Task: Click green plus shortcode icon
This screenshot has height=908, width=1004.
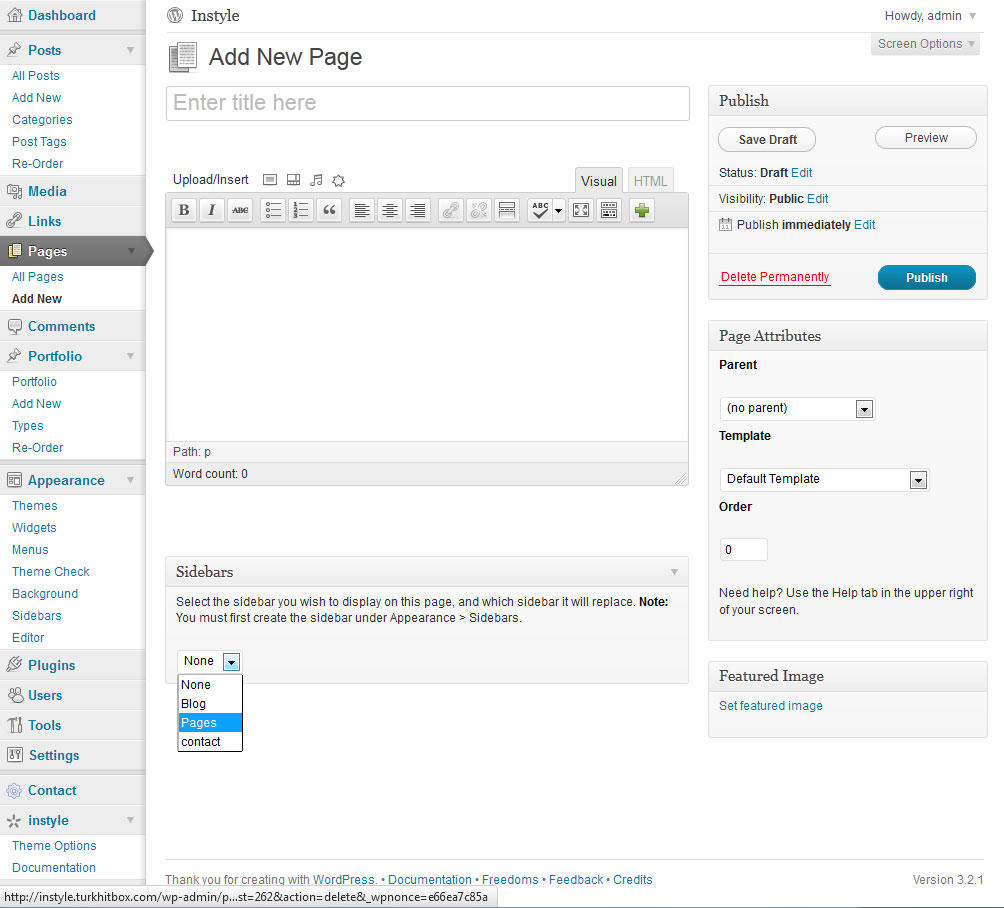Action: click(x=642, y=210)
